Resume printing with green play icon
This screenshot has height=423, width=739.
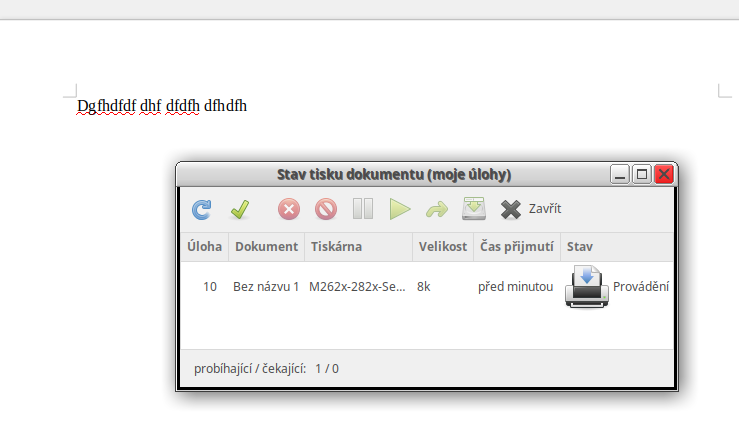[400, 209]
